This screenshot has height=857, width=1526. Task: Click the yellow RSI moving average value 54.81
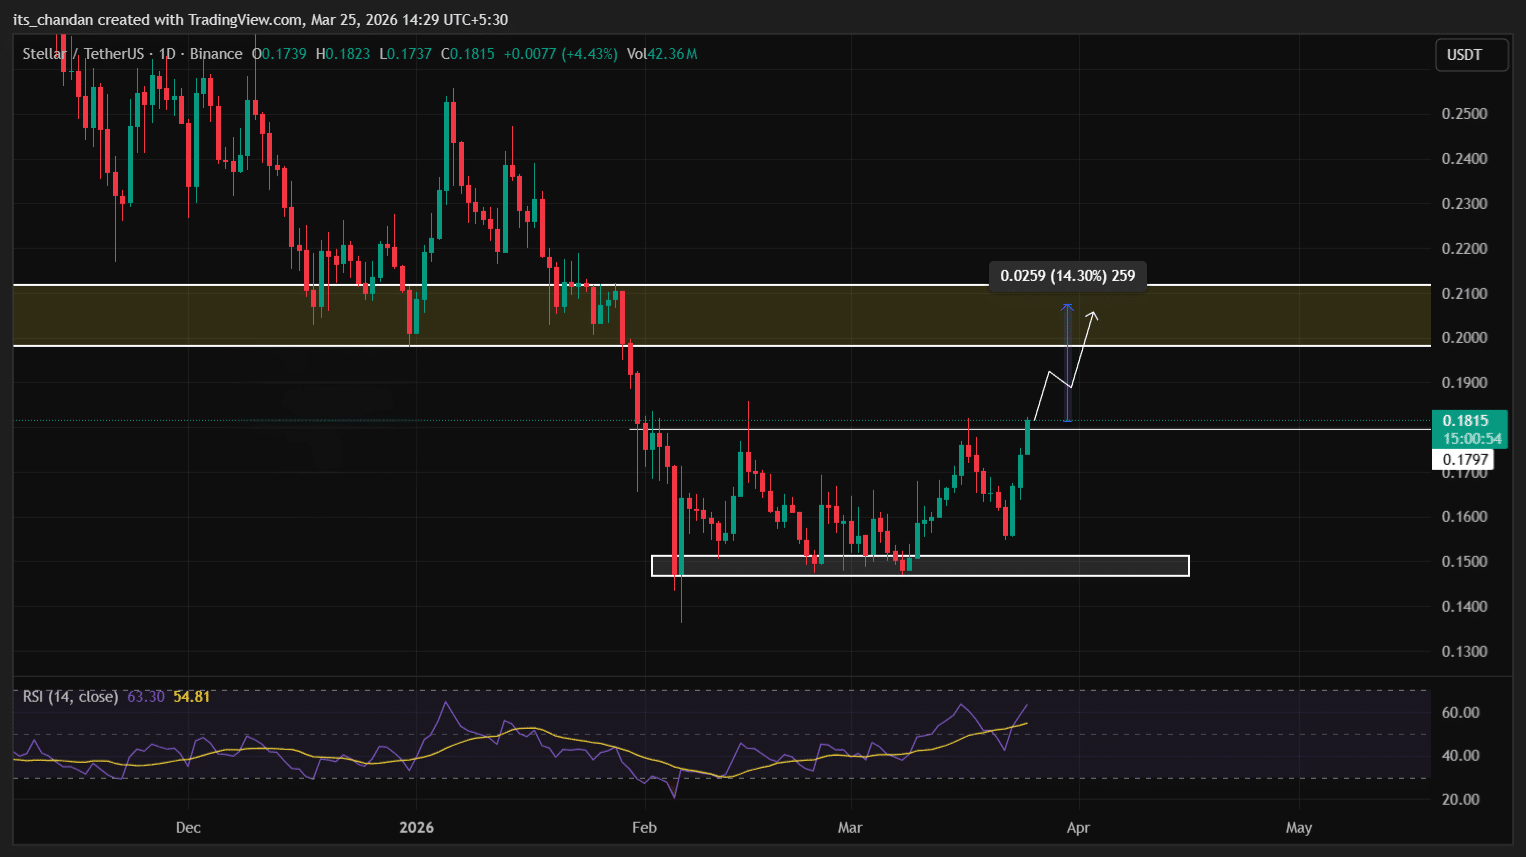pos(190,696)
